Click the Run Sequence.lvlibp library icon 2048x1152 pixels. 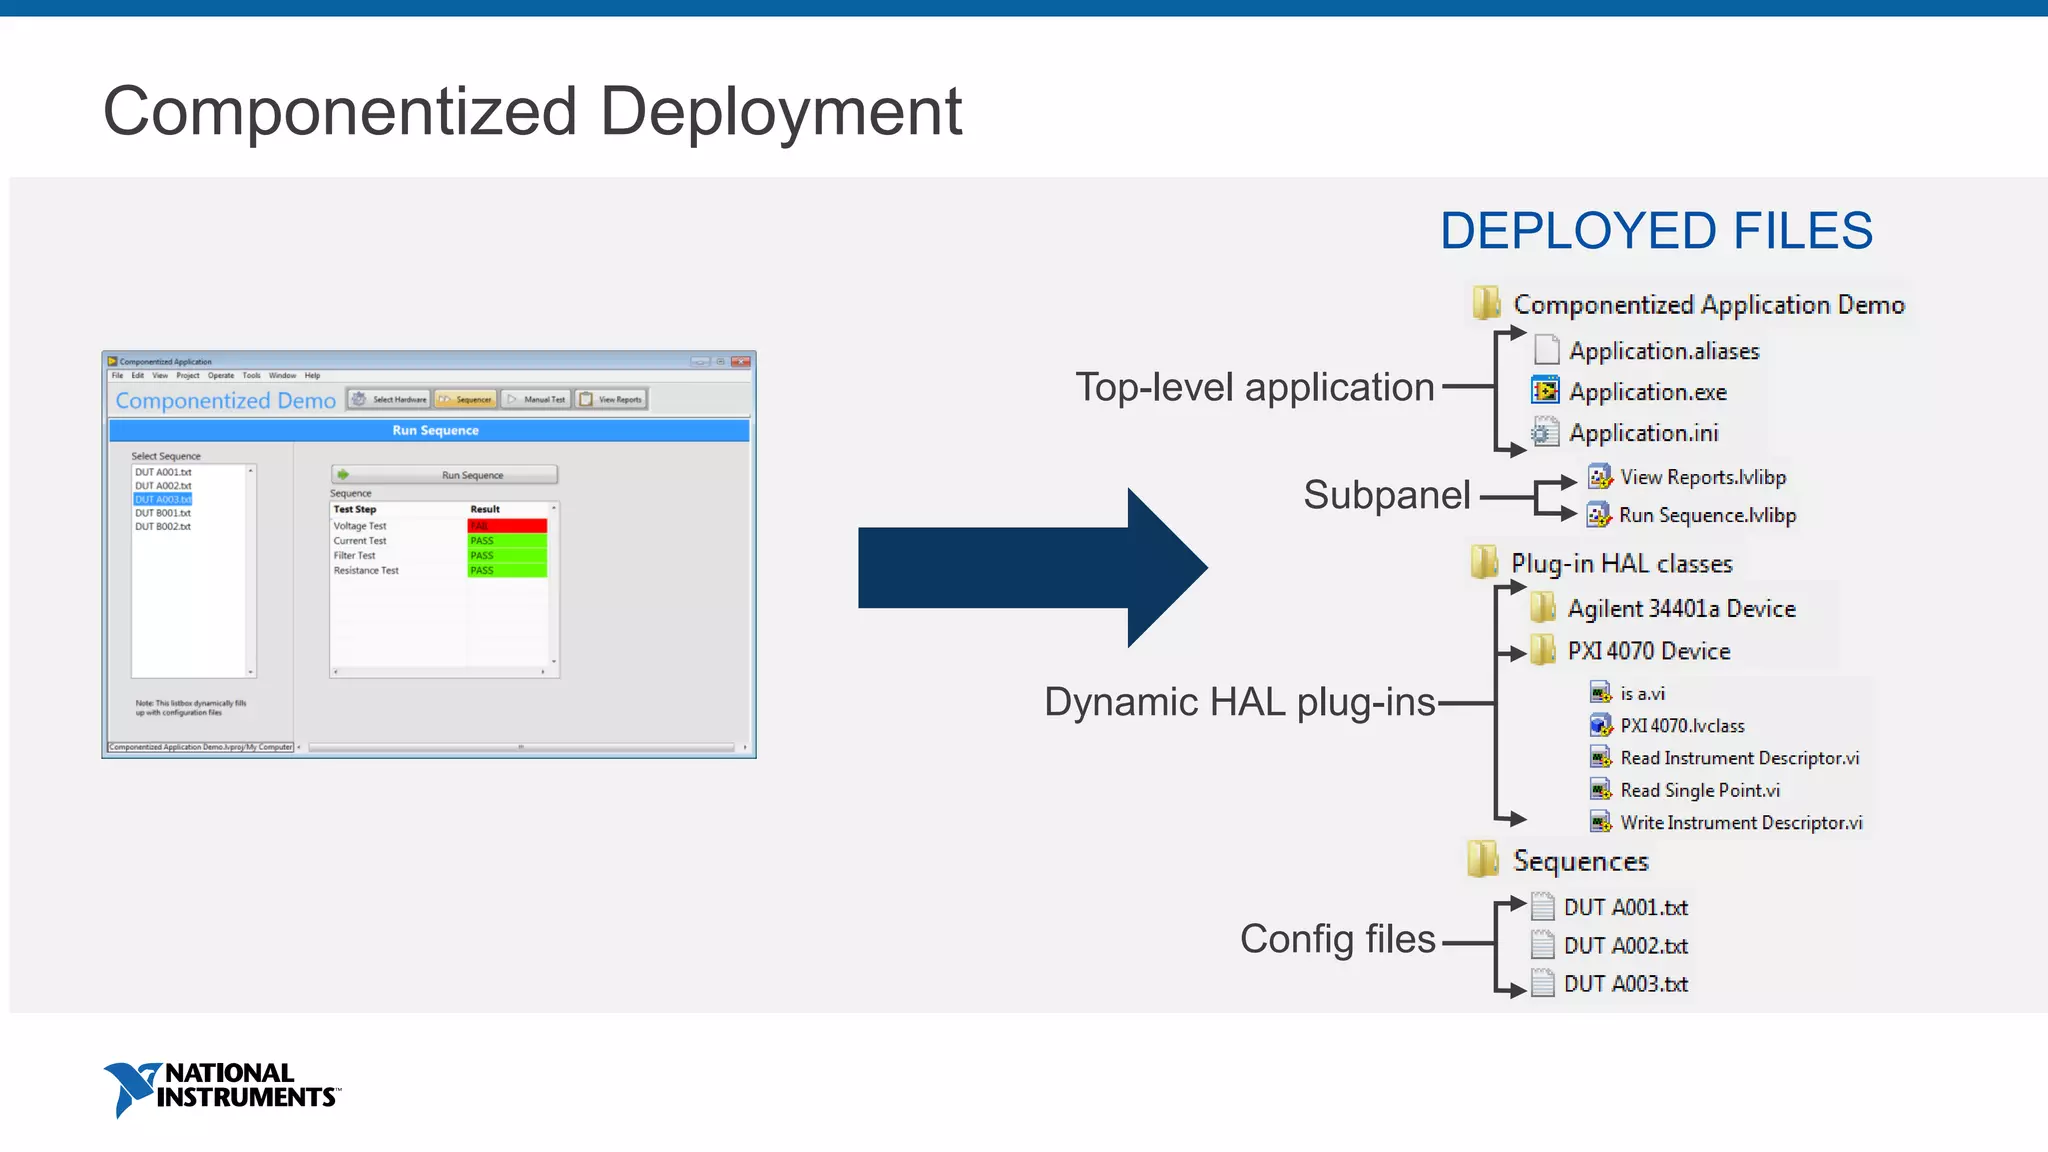[x=1599, y=514]
